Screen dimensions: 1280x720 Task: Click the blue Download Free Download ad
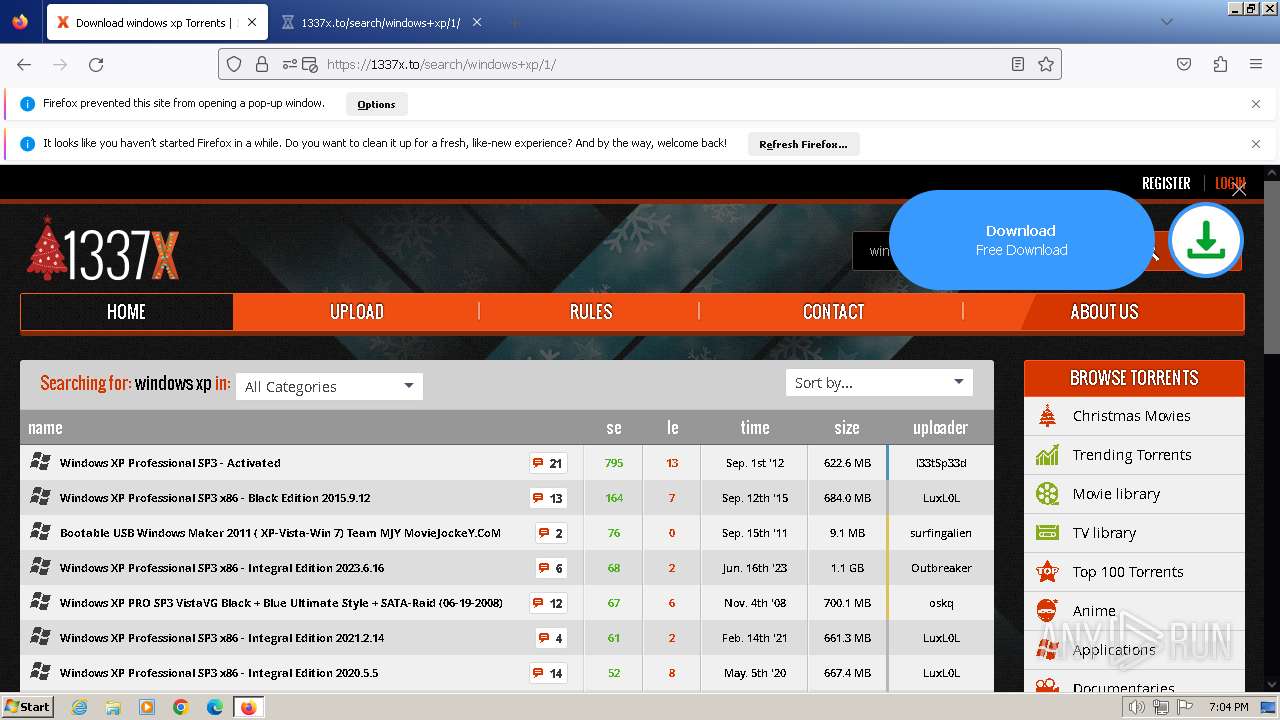click(1021, 240)
